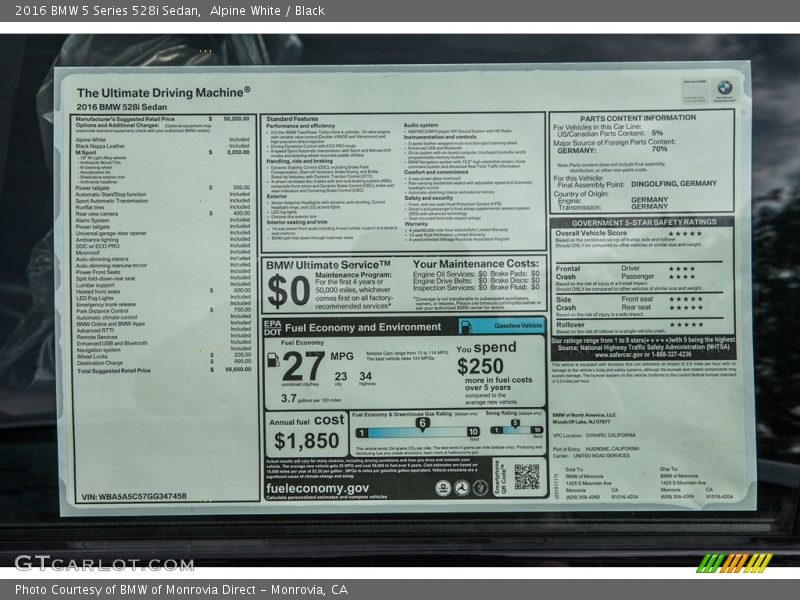Click 'The Ultimate Driving Machine' heading
800x600 pixels.
pos(163,92)
